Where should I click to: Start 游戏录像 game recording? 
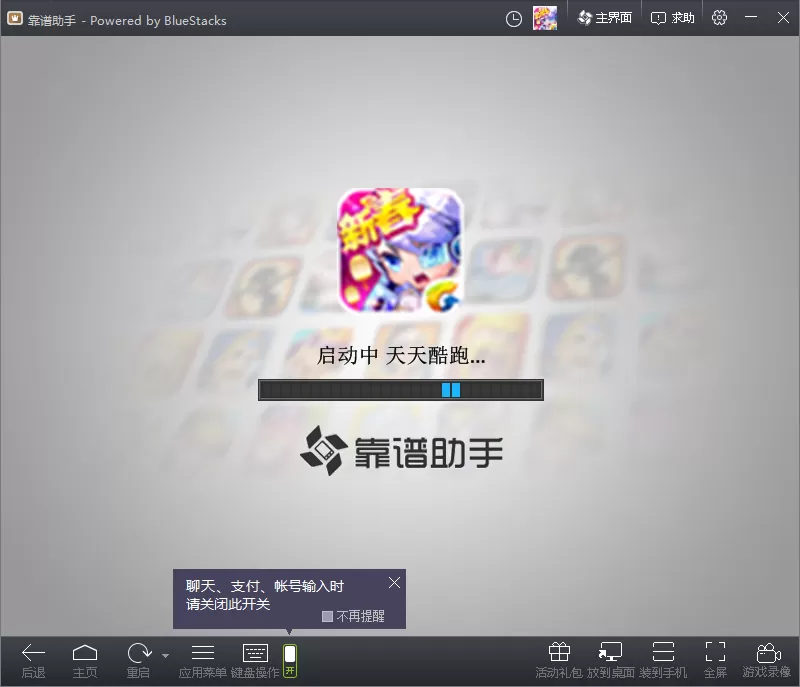pyautogui.click(x=767, y=660)
